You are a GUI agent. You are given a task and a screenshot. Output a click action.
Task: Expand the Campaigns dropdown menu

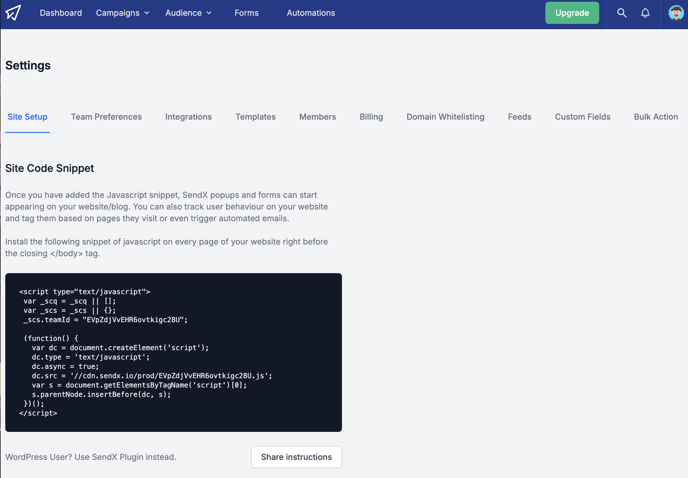(122, 13)
